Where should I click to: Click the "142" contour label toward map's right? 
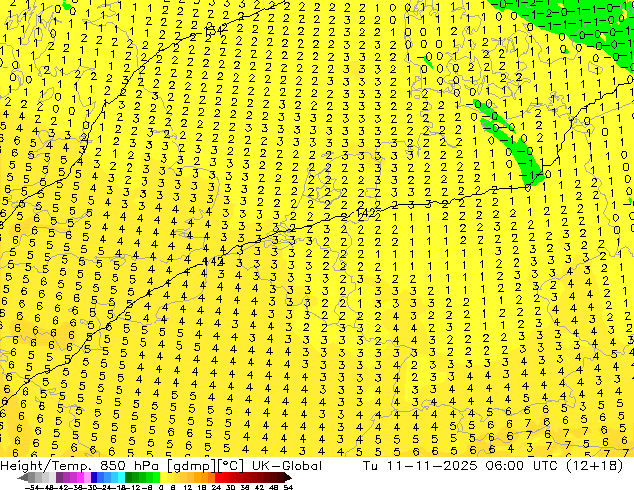coord(367,213)
